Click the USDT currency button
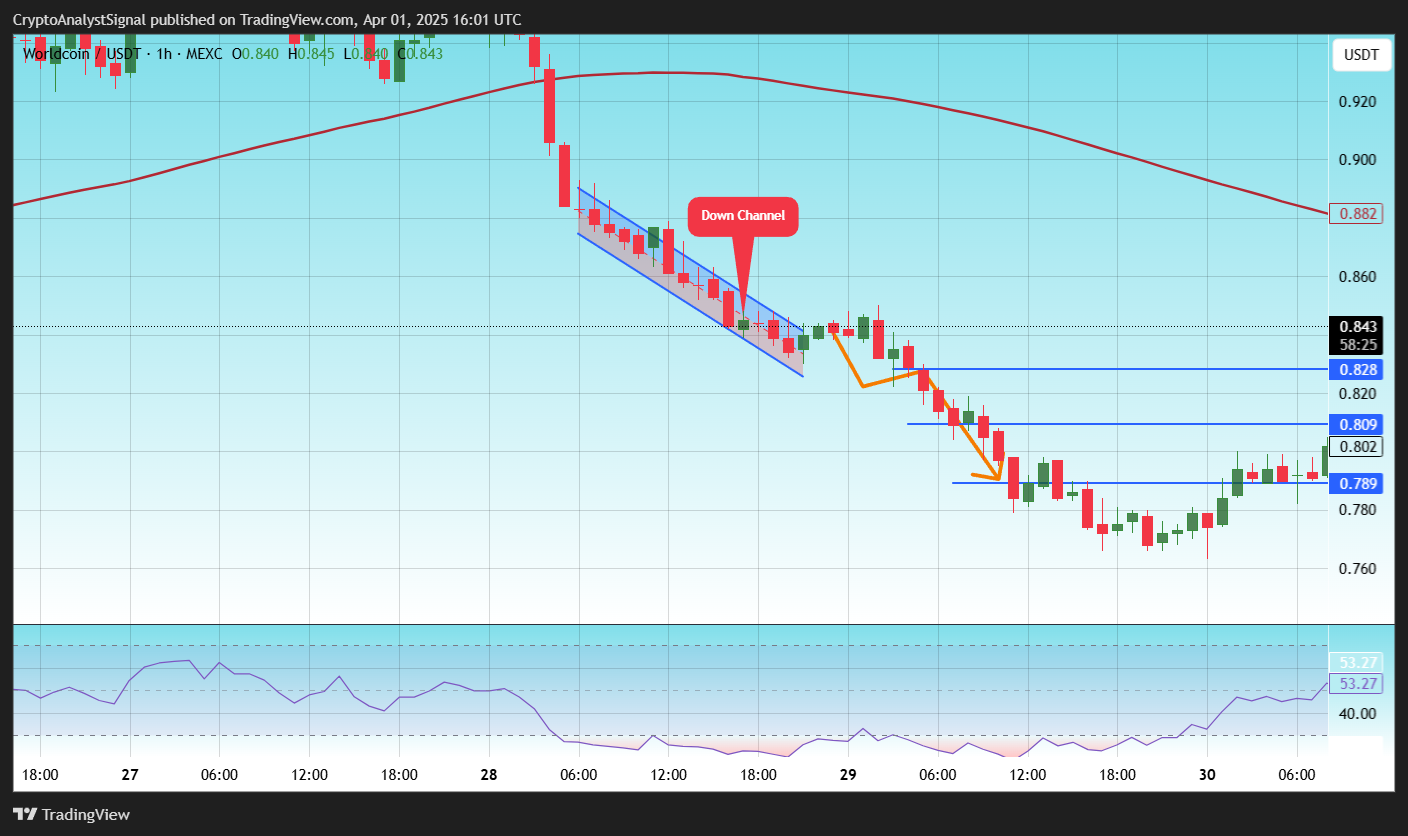Viewport: 1408px width, 836px height. [1362, 55]
